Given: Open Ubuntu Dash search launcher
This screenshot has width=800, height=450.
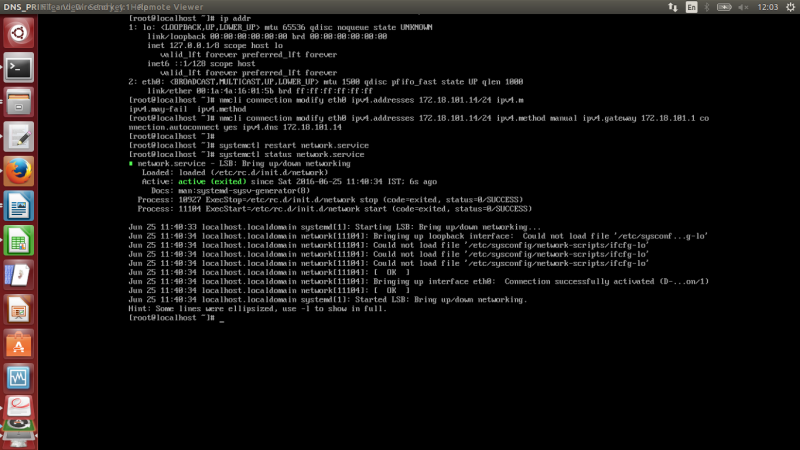Looking at the screenshot, I should coord(19,33).
